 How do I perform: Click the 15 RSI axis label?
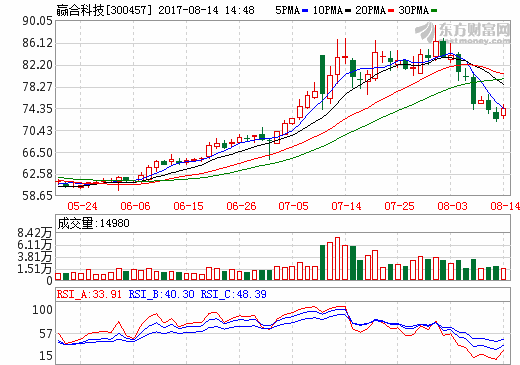[46, 356]
